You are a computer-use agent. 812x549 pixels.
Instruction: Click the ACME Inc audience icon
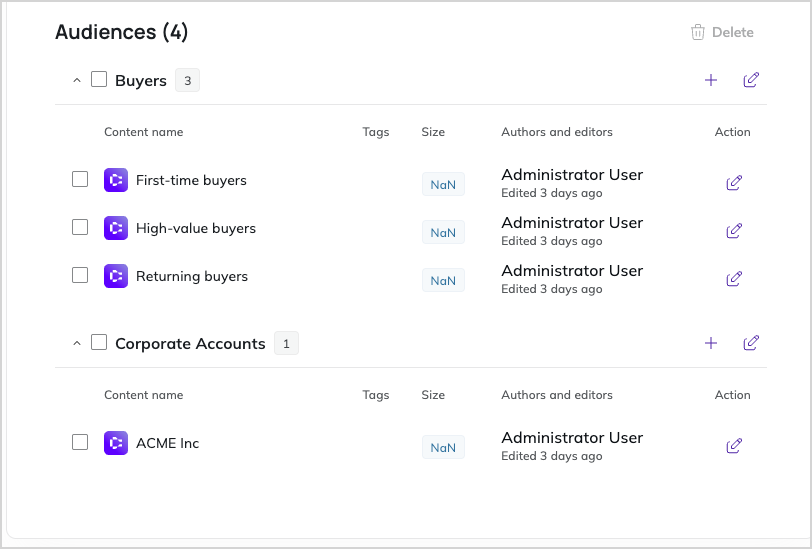116,443
